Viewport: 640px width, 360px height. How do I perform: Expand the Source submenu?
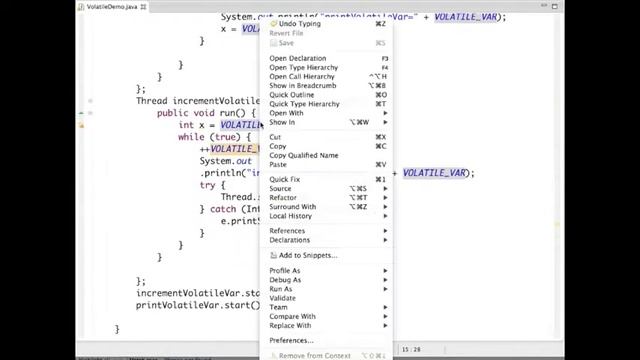click(x=327, y=189)
